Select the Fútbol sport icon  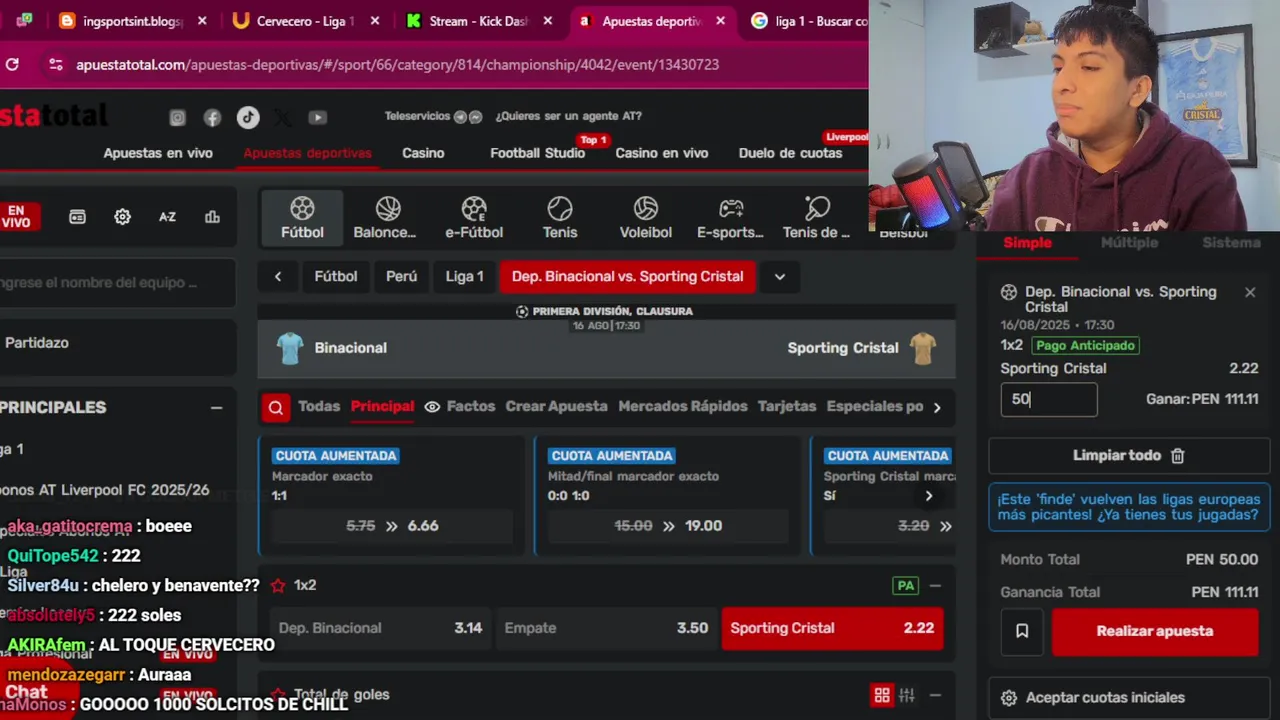click(302, 217)
